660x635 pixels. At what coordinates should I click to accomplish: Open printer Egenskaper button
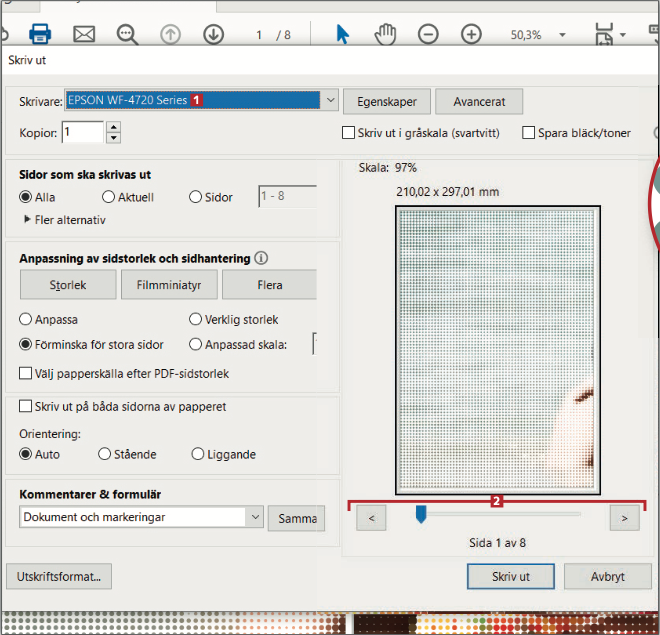[387, 102]
